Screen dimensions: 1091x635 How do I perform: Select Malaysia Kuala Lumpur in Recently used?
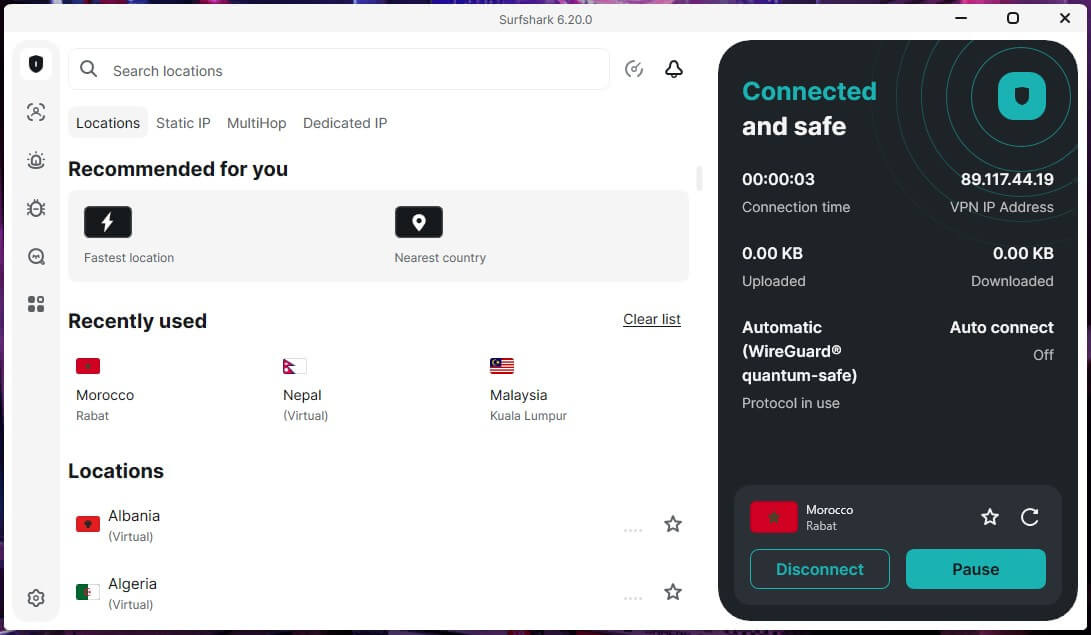tap(528, 390)
